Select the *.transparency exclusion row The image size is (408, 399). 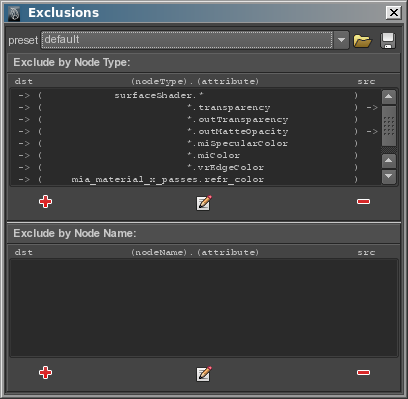coord(196,108)
